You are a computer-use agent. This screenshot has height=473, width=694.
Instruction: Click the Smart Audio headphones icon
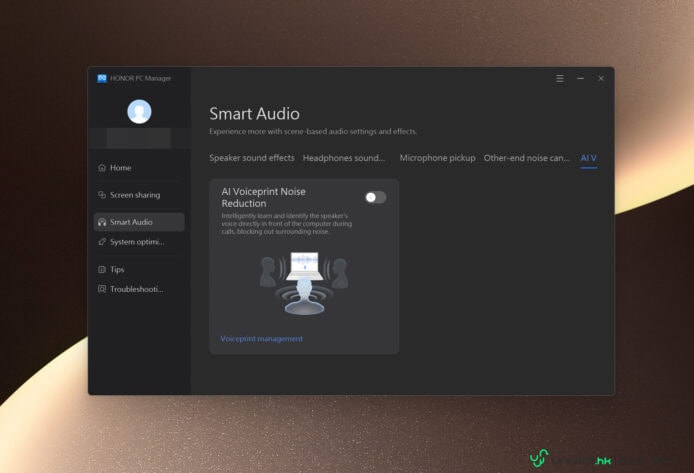(x=102, y=222)
